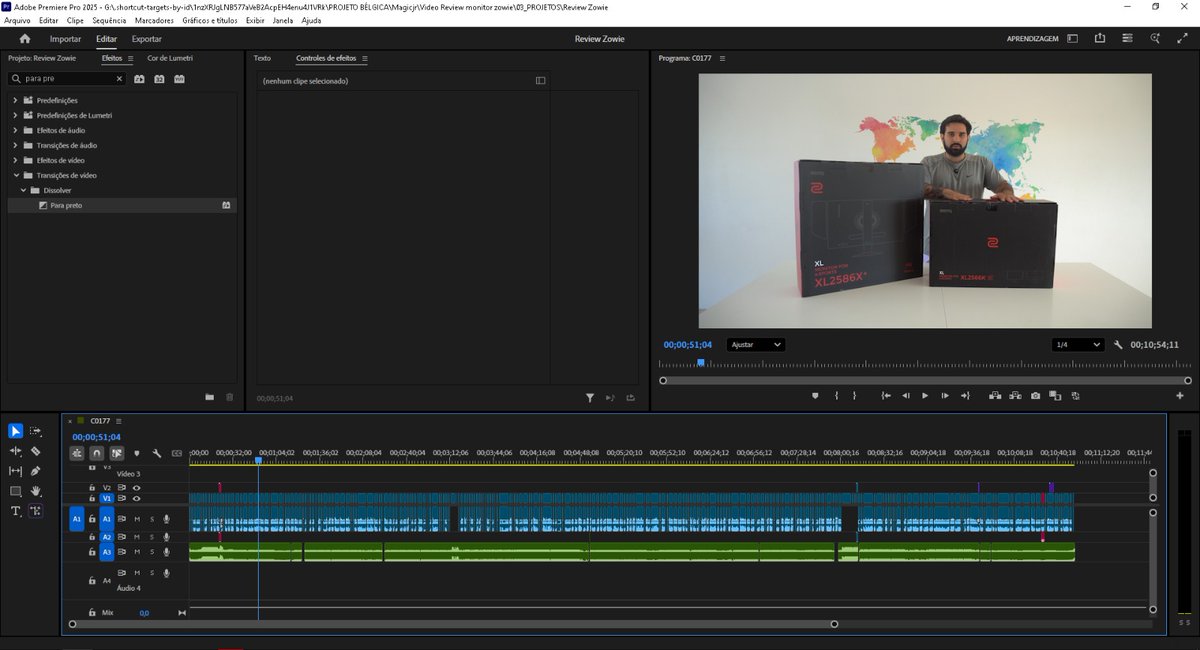Toggle lock on track A2
The width and height of the screenshot is (1200, 650).
92,537
